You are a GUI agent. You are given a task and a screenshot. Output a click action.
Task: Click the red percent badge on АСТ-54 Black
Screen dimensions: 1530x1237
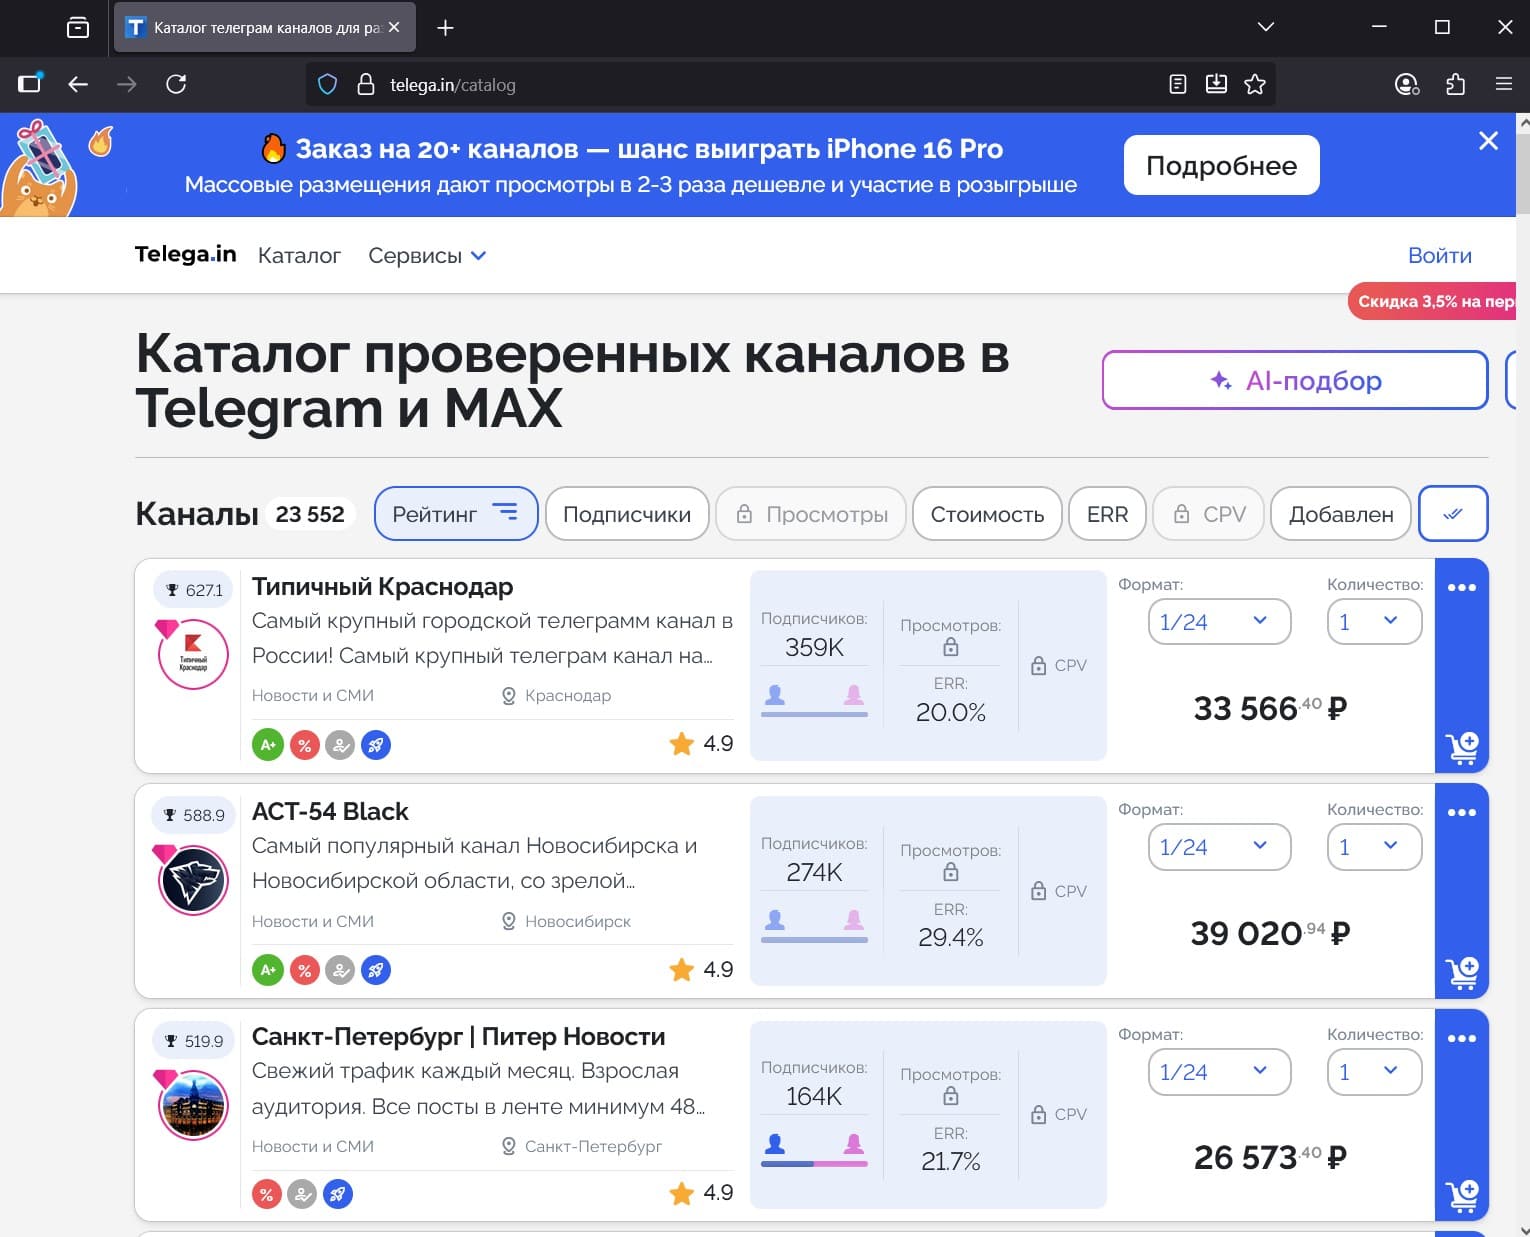[x=304, y=970]
